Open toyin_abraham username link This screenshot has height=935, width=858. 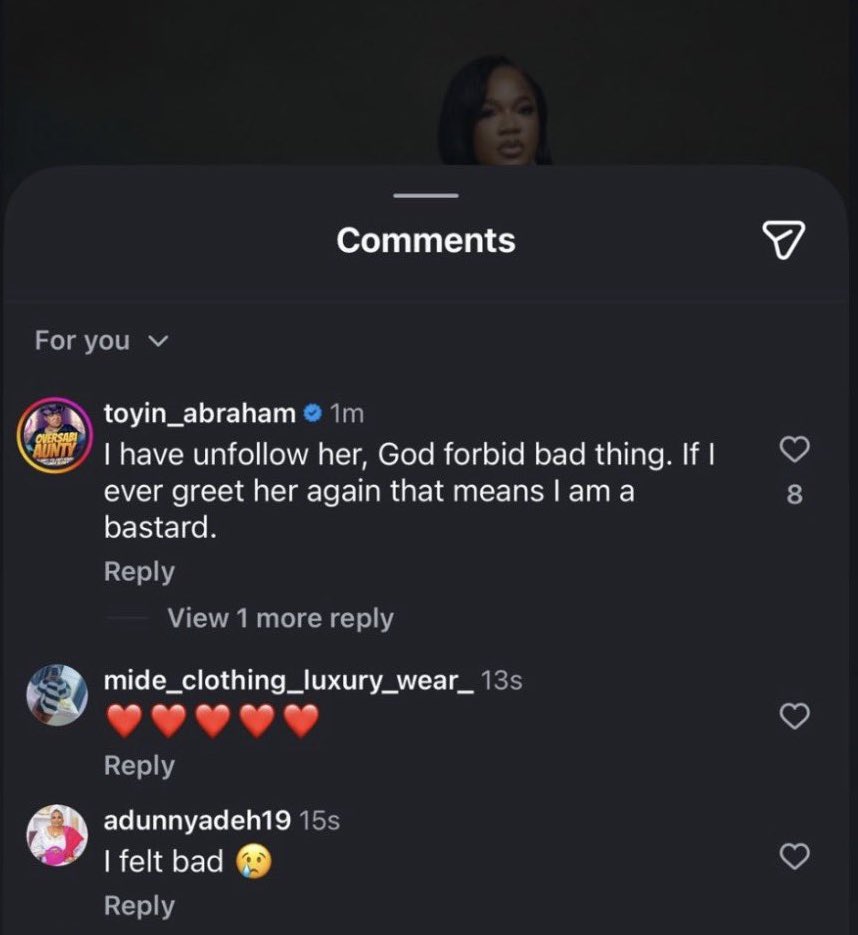pos(200,413)
